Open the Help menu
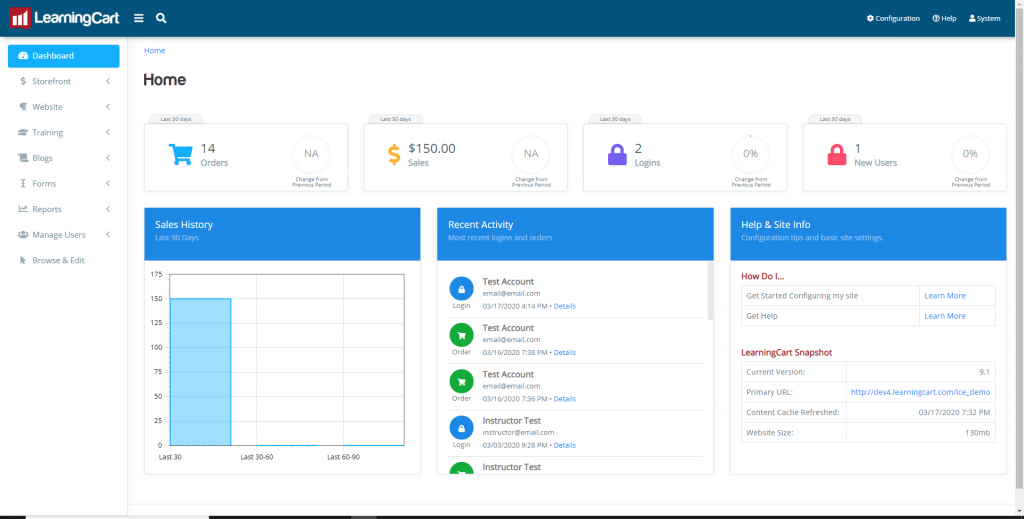 point(944,18)
